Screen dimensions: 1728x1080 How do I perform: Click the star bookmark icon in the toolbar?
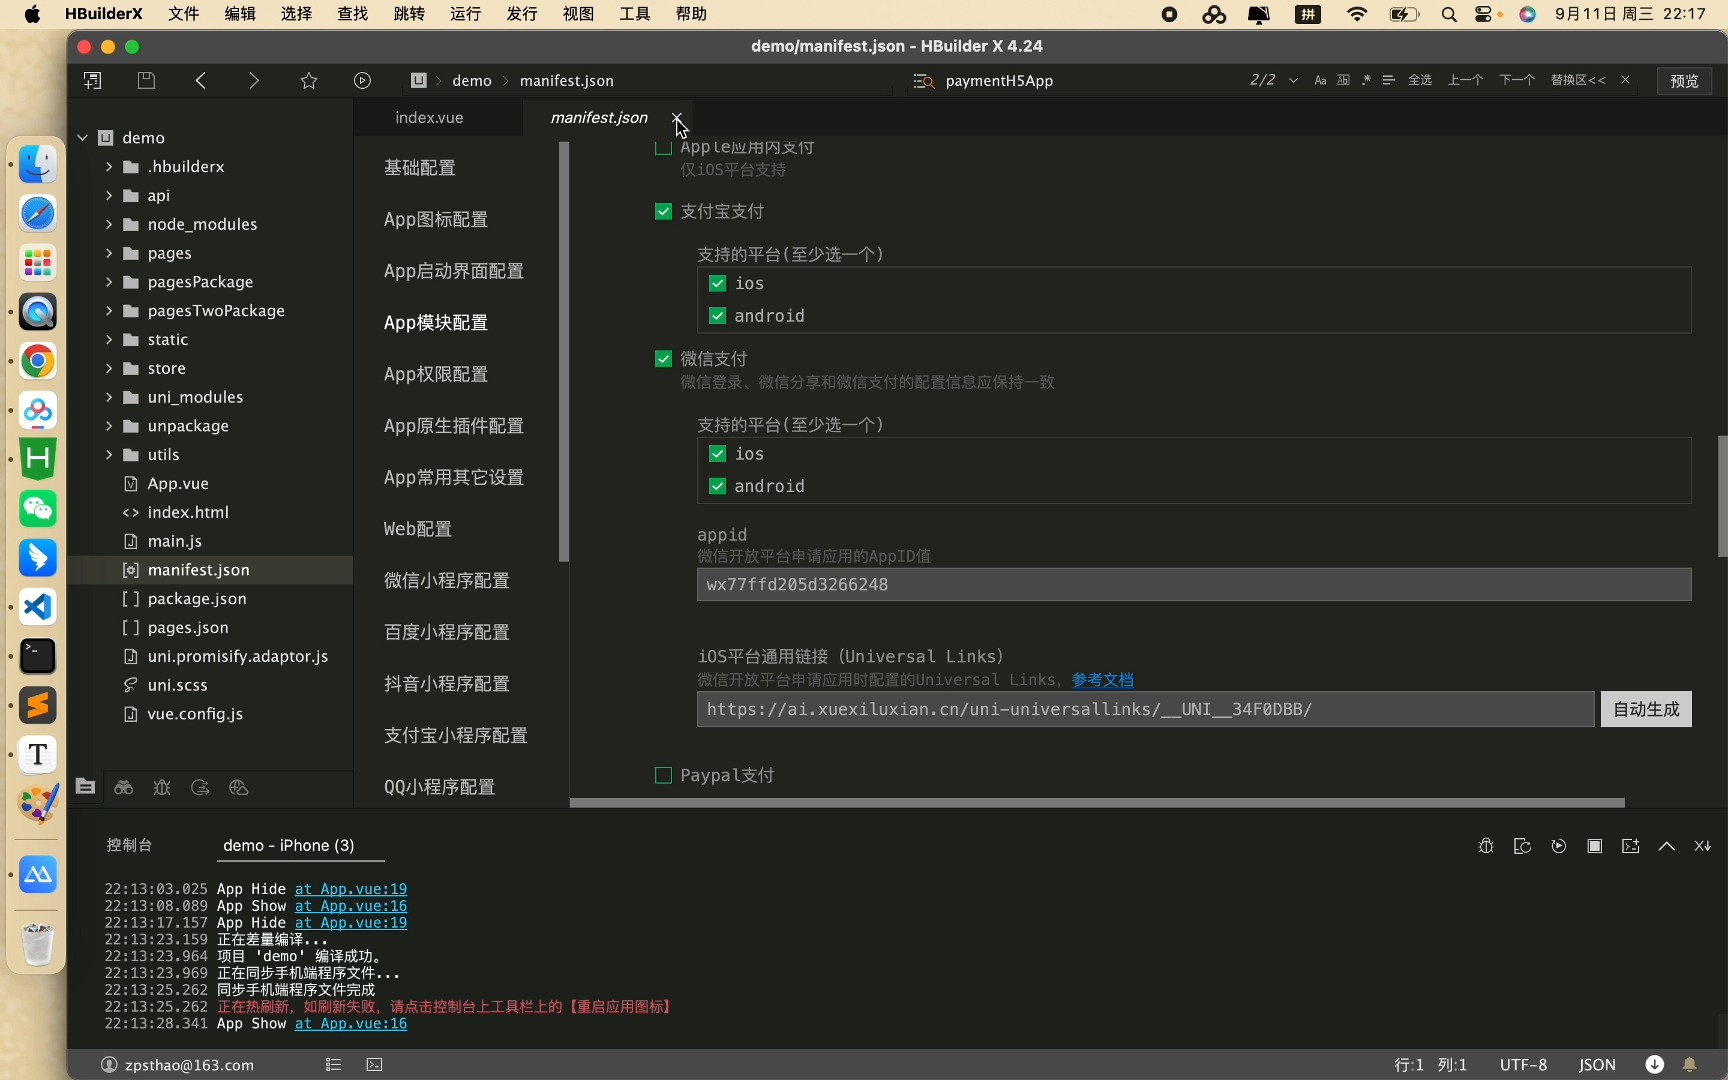coord(309,81)
